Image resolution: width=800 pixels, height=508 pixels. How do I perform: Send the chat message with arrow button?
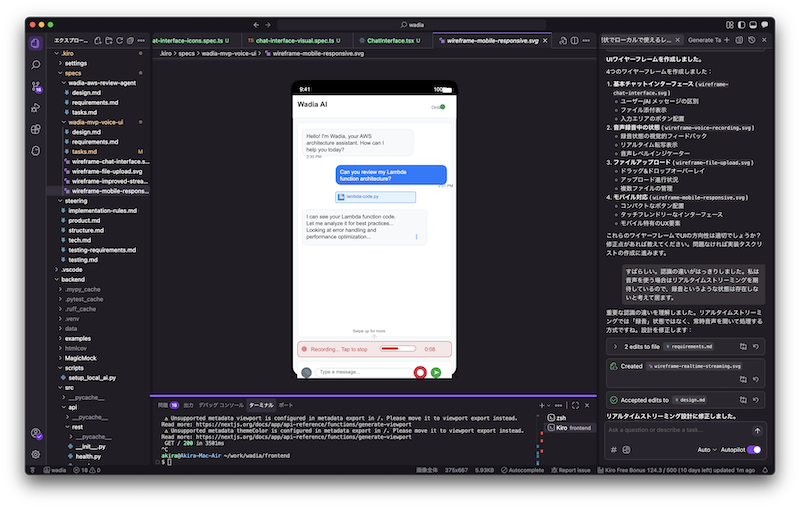[x=757, y=431]
